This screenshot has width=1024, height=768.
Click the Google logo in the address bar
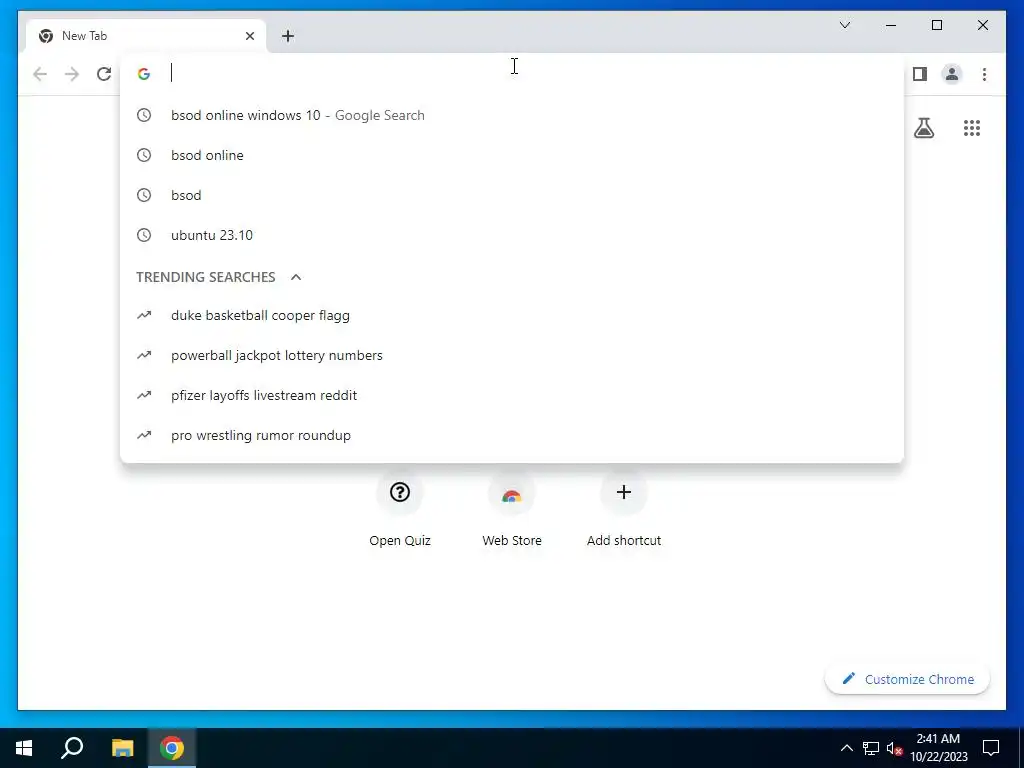[144, 74]
